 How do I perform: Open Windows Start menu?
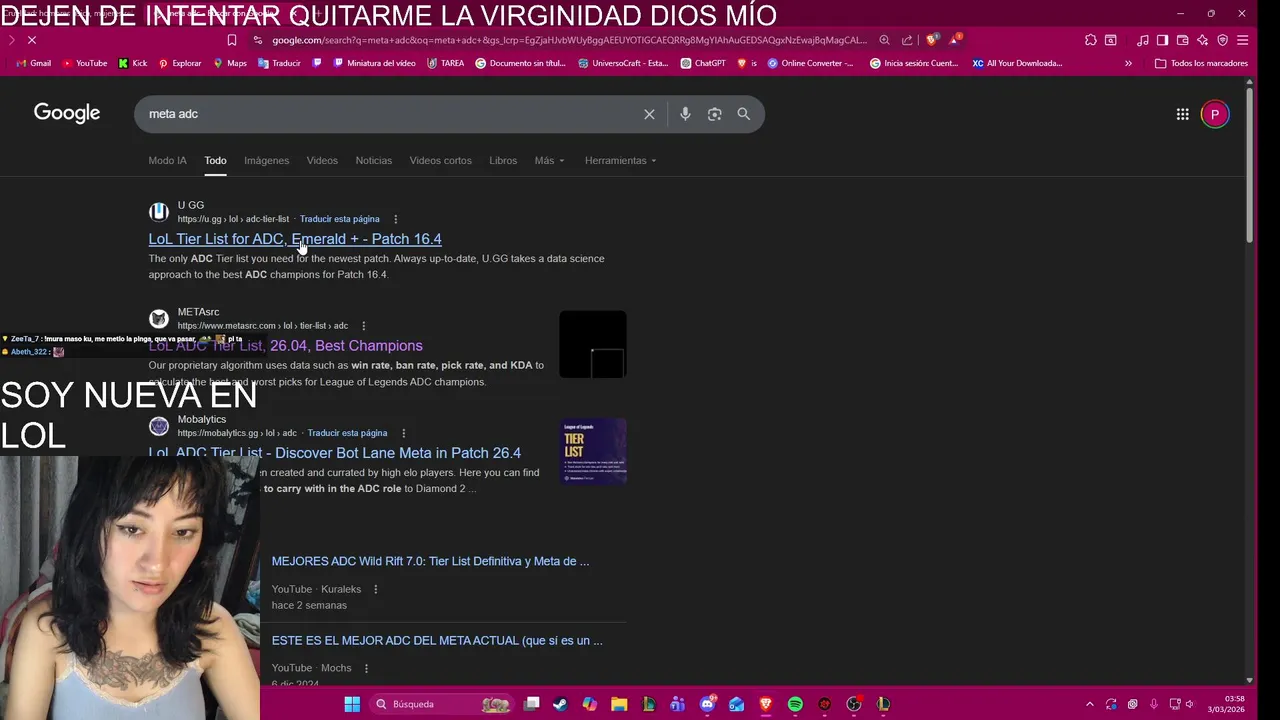(x=352, y=704)
